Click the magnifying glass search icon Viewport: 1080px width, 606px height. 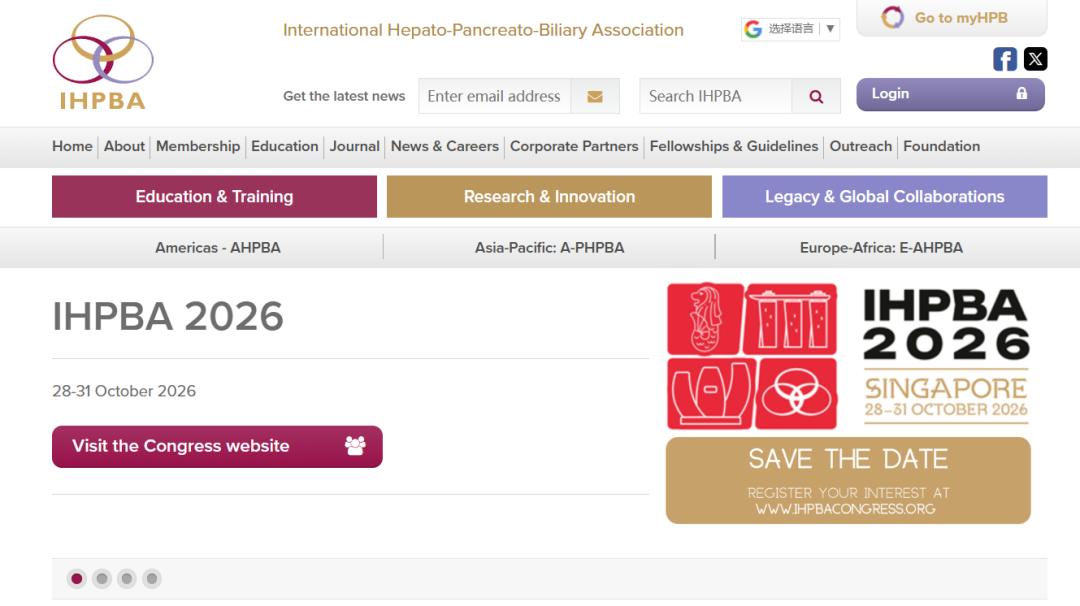point(816,97)
